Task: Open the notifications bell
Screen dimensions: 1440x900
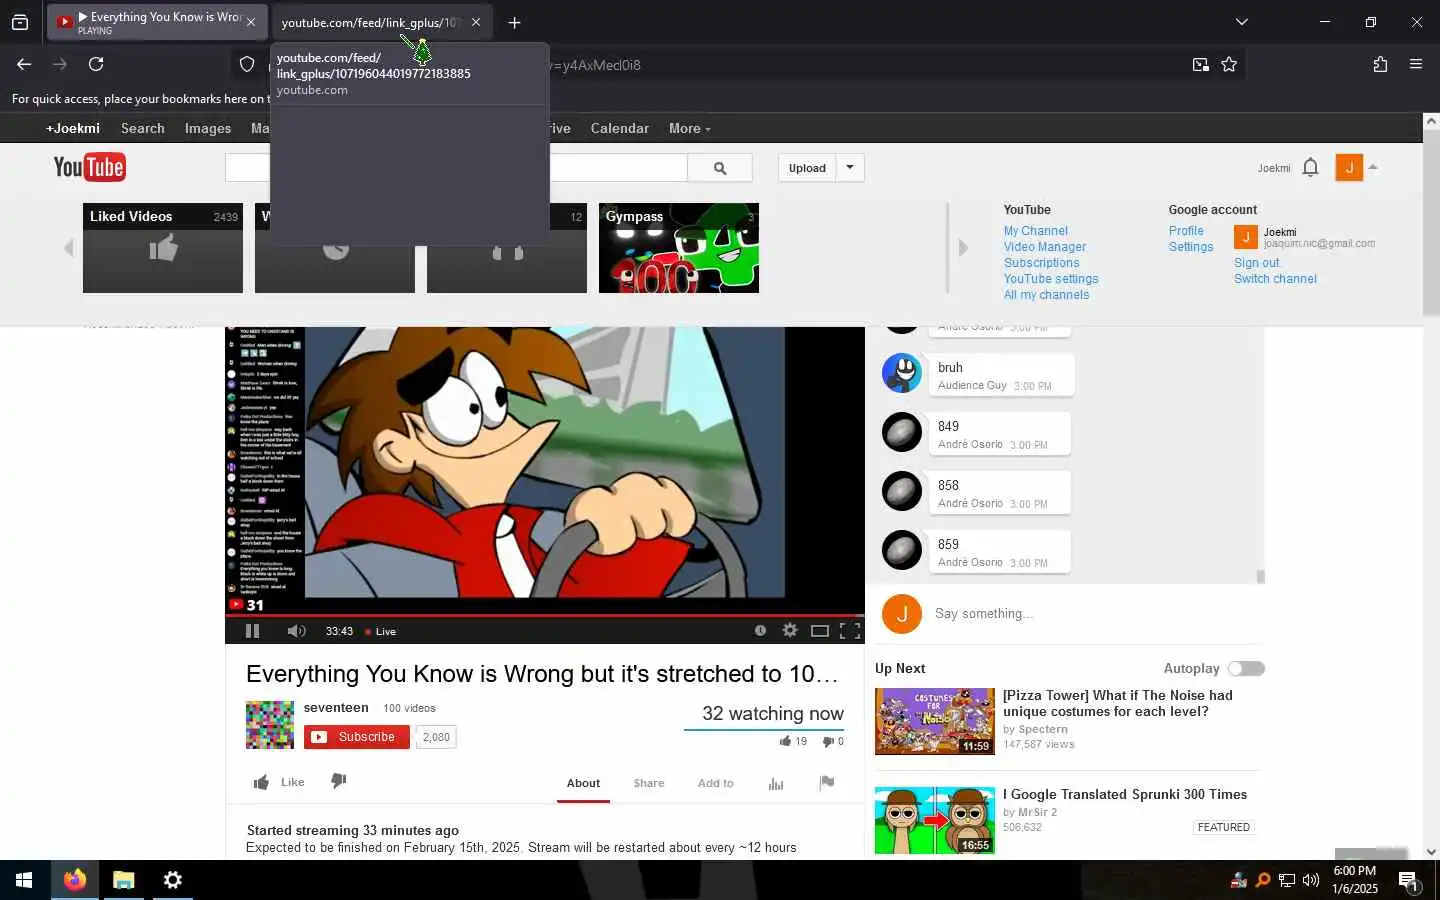Action: [1310, 168]
